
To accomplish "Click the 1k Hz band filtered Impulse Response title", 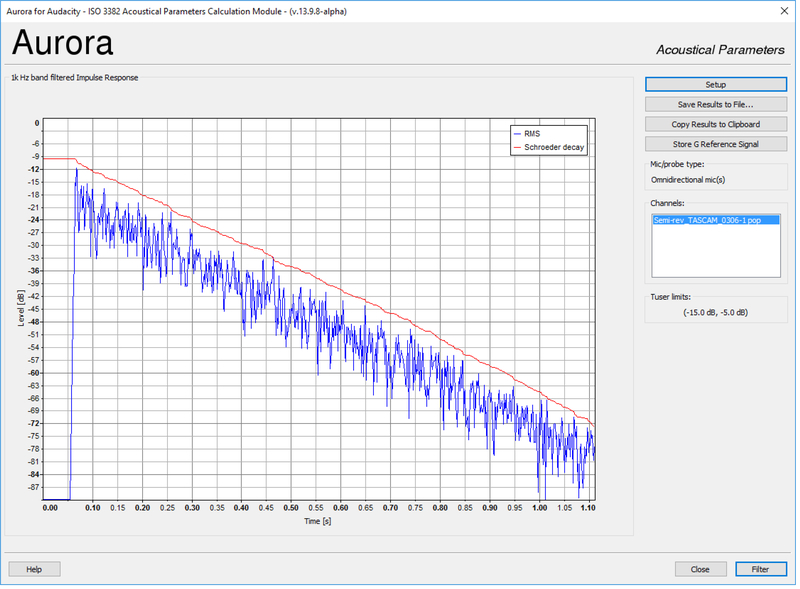I will pos(74,78).
